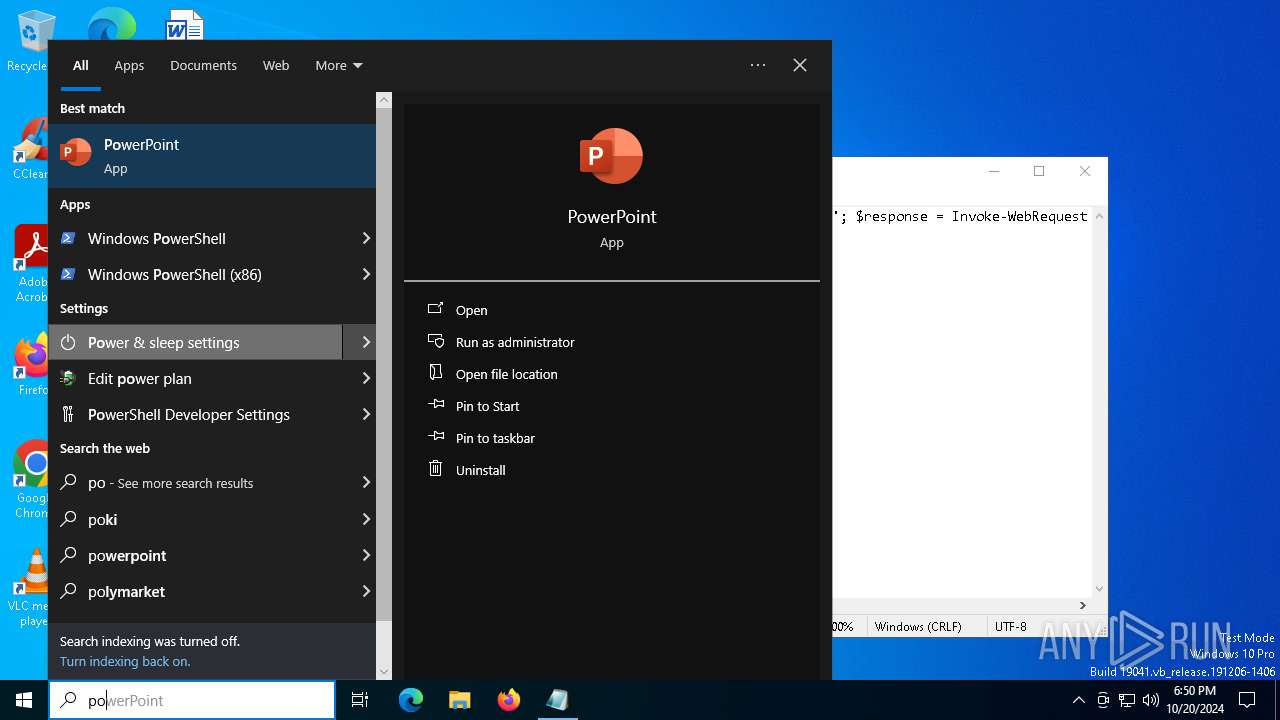
Task: Expand Power & sleep settings arrow
Action: click(366, 342)
